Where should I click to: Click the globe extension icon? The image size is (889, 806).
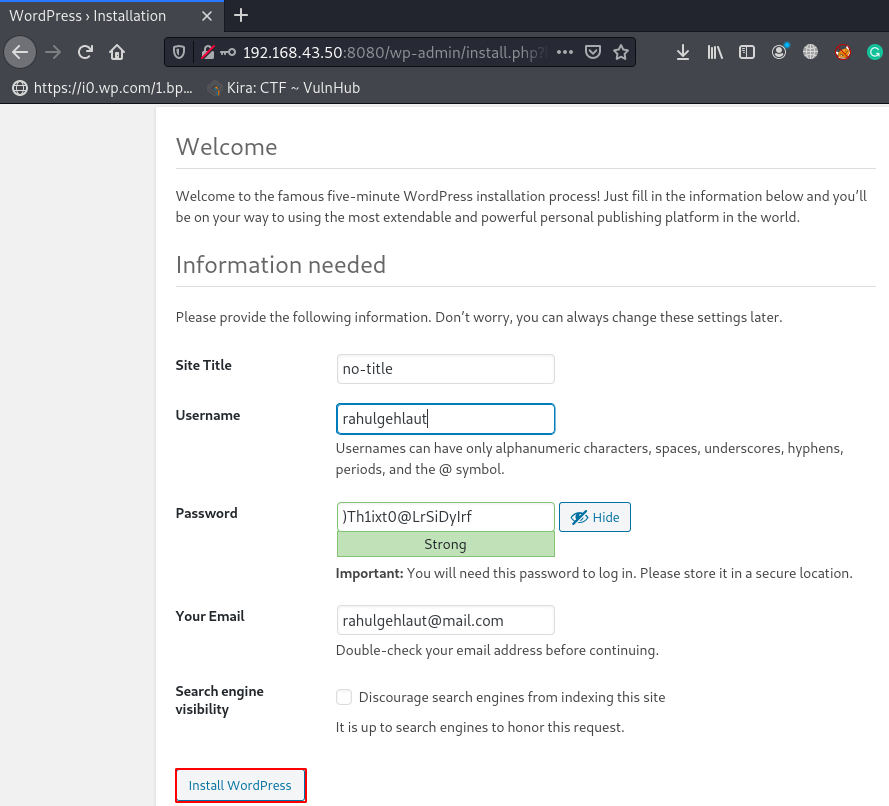pos(810,52)
